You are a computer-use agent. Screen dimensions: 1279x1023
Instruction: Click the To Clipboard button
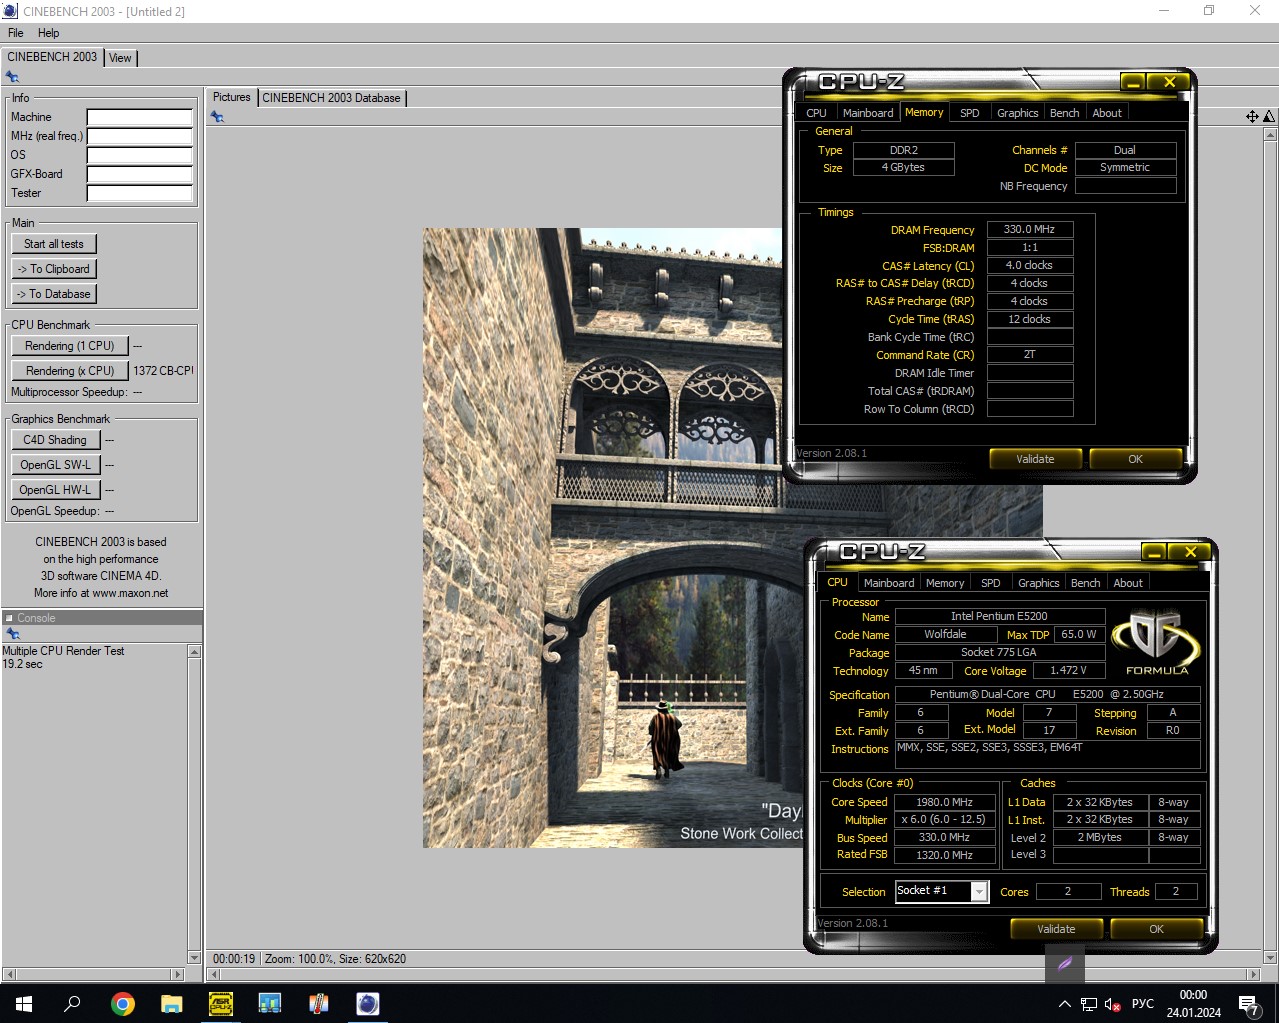coord(54,269)
